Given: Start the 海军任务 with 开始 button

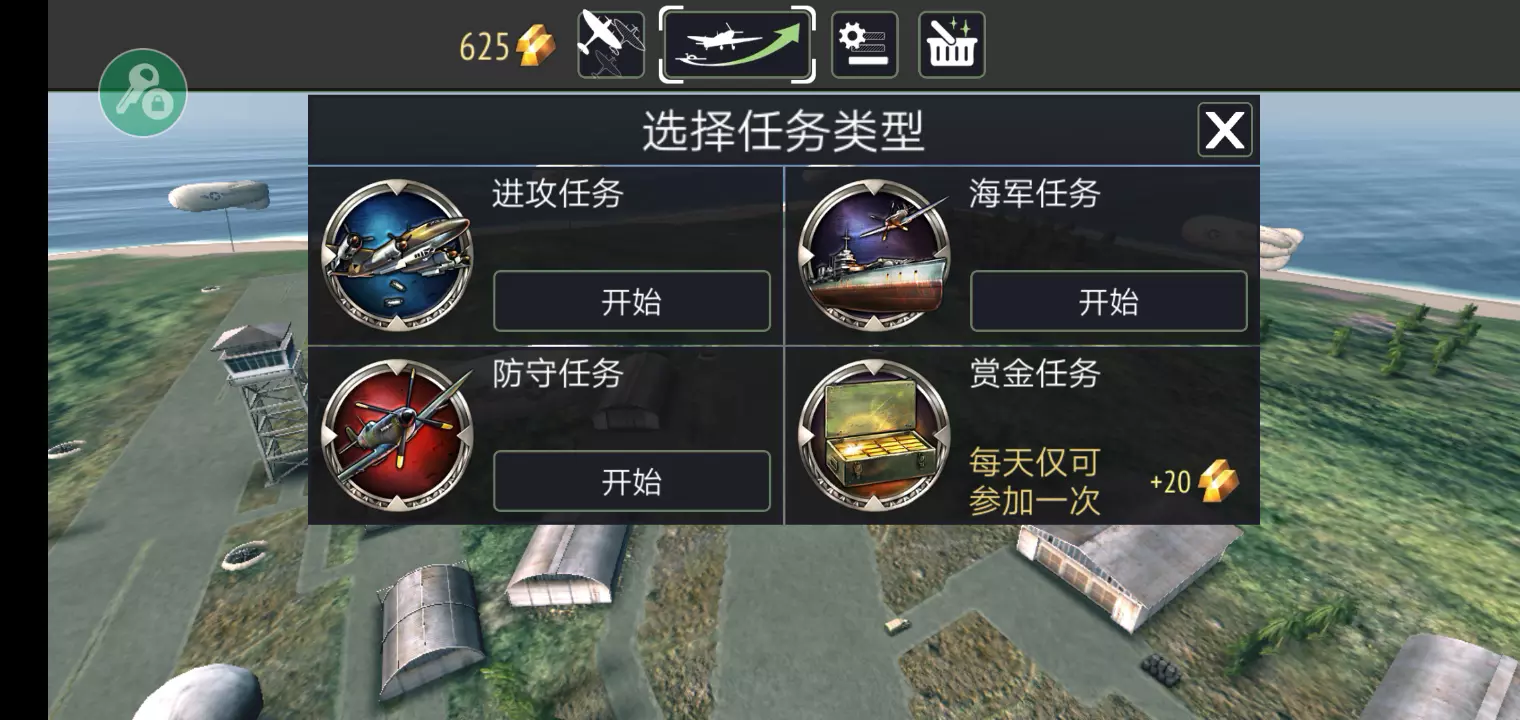Looking at the screenshot, I should tap(1109, 301).
